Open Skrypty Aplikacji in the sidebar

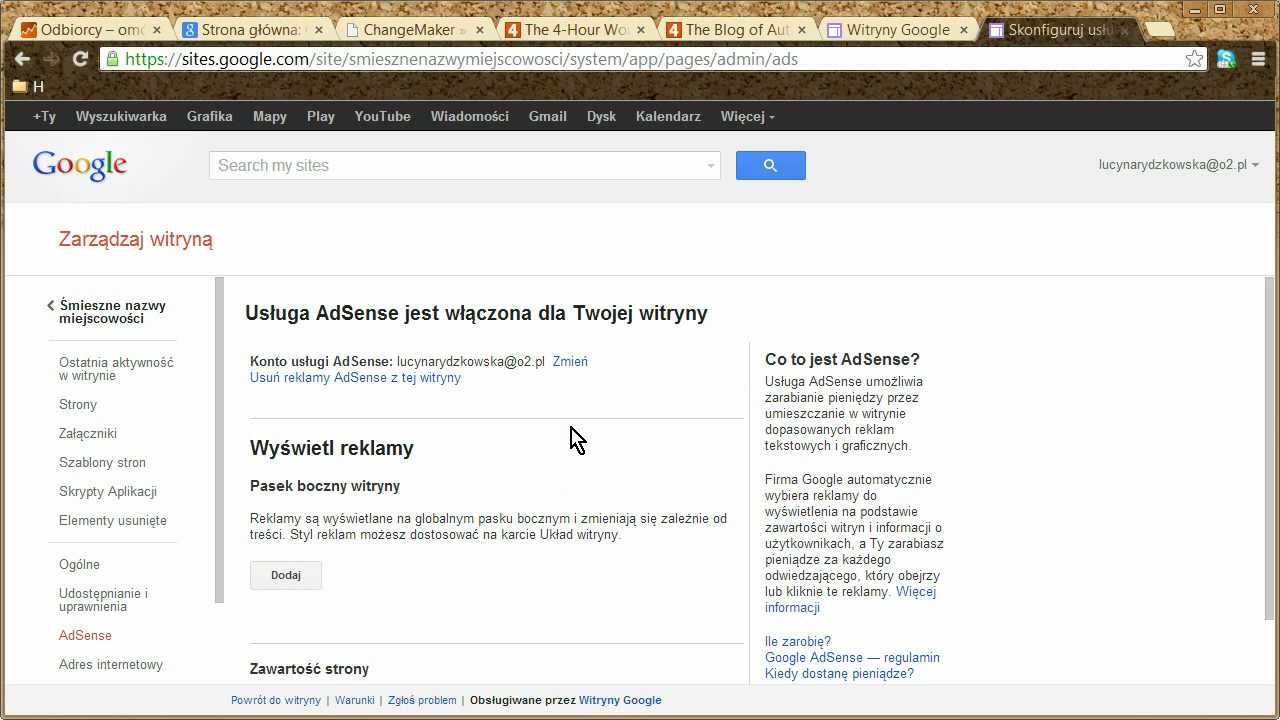(x=108, y=492)
